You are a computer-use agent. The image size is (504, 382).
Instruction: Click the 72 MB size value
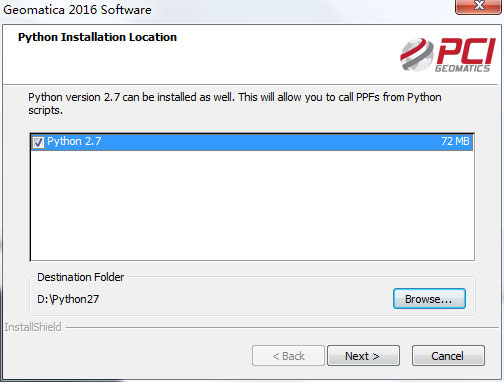(455, 141)
